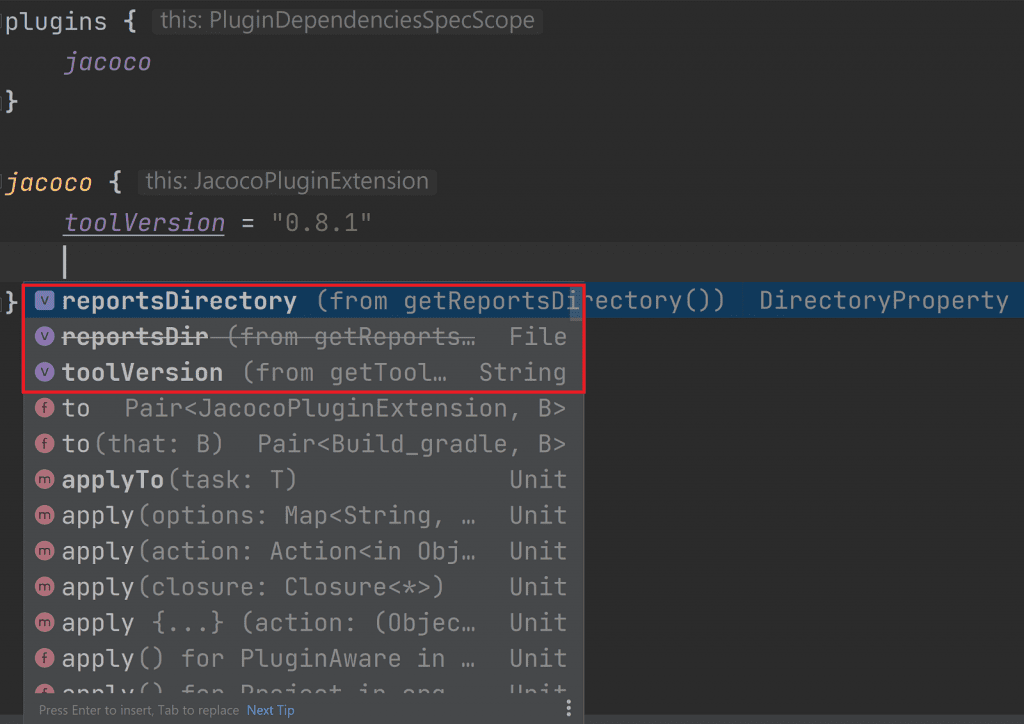1024x724 pixels.
Task: Click method icon next to applyTo(task: T)
Action: click(44, 480)
